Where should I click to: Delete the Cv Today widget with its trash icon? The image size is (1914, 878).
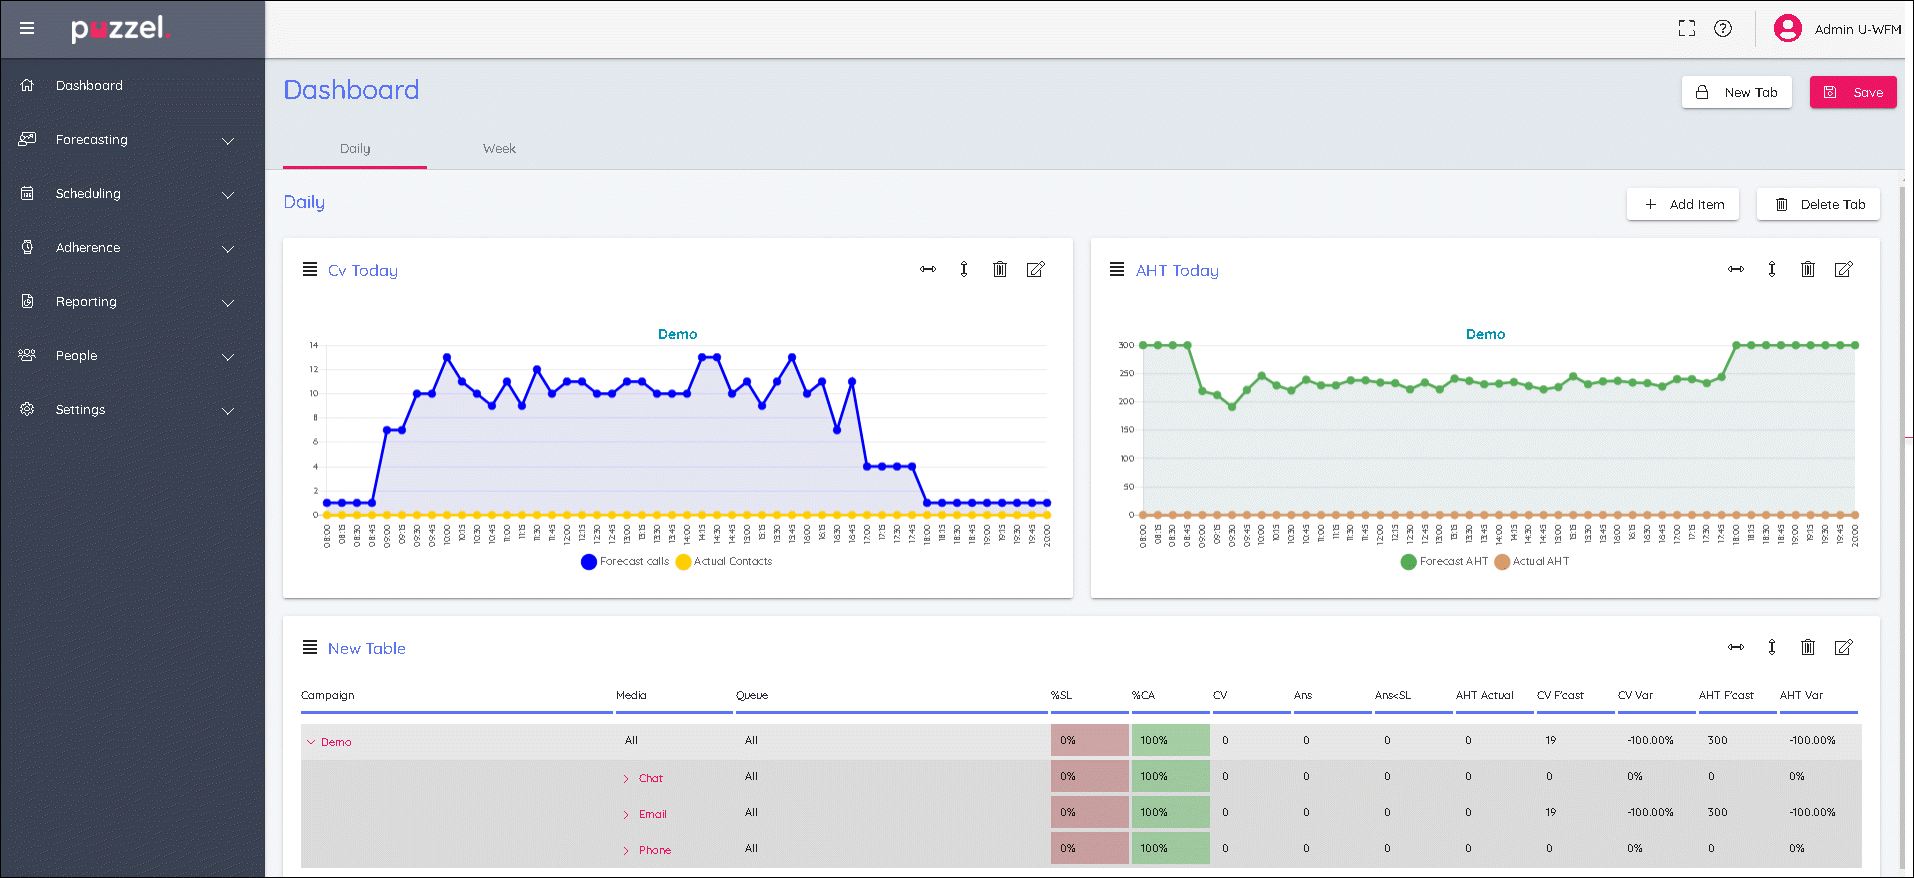pyautogui.click(x=1000, y=269)
